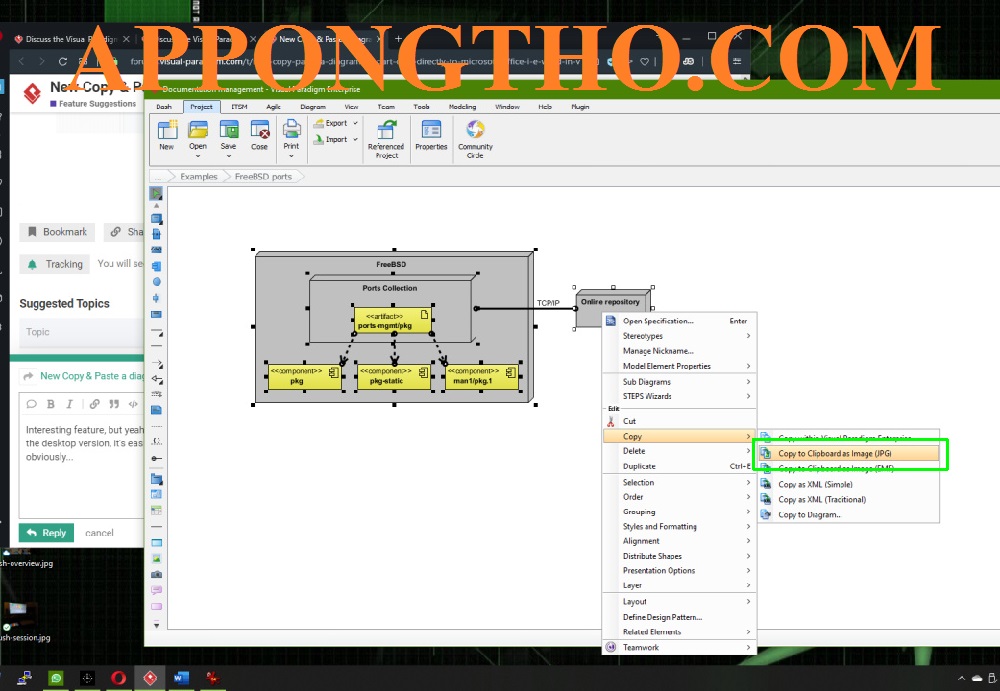Image resolution: width=1000 pixels, height=691 pixels.
Task: Open the Properties icon in ribbon
Action: pos(431,130)
